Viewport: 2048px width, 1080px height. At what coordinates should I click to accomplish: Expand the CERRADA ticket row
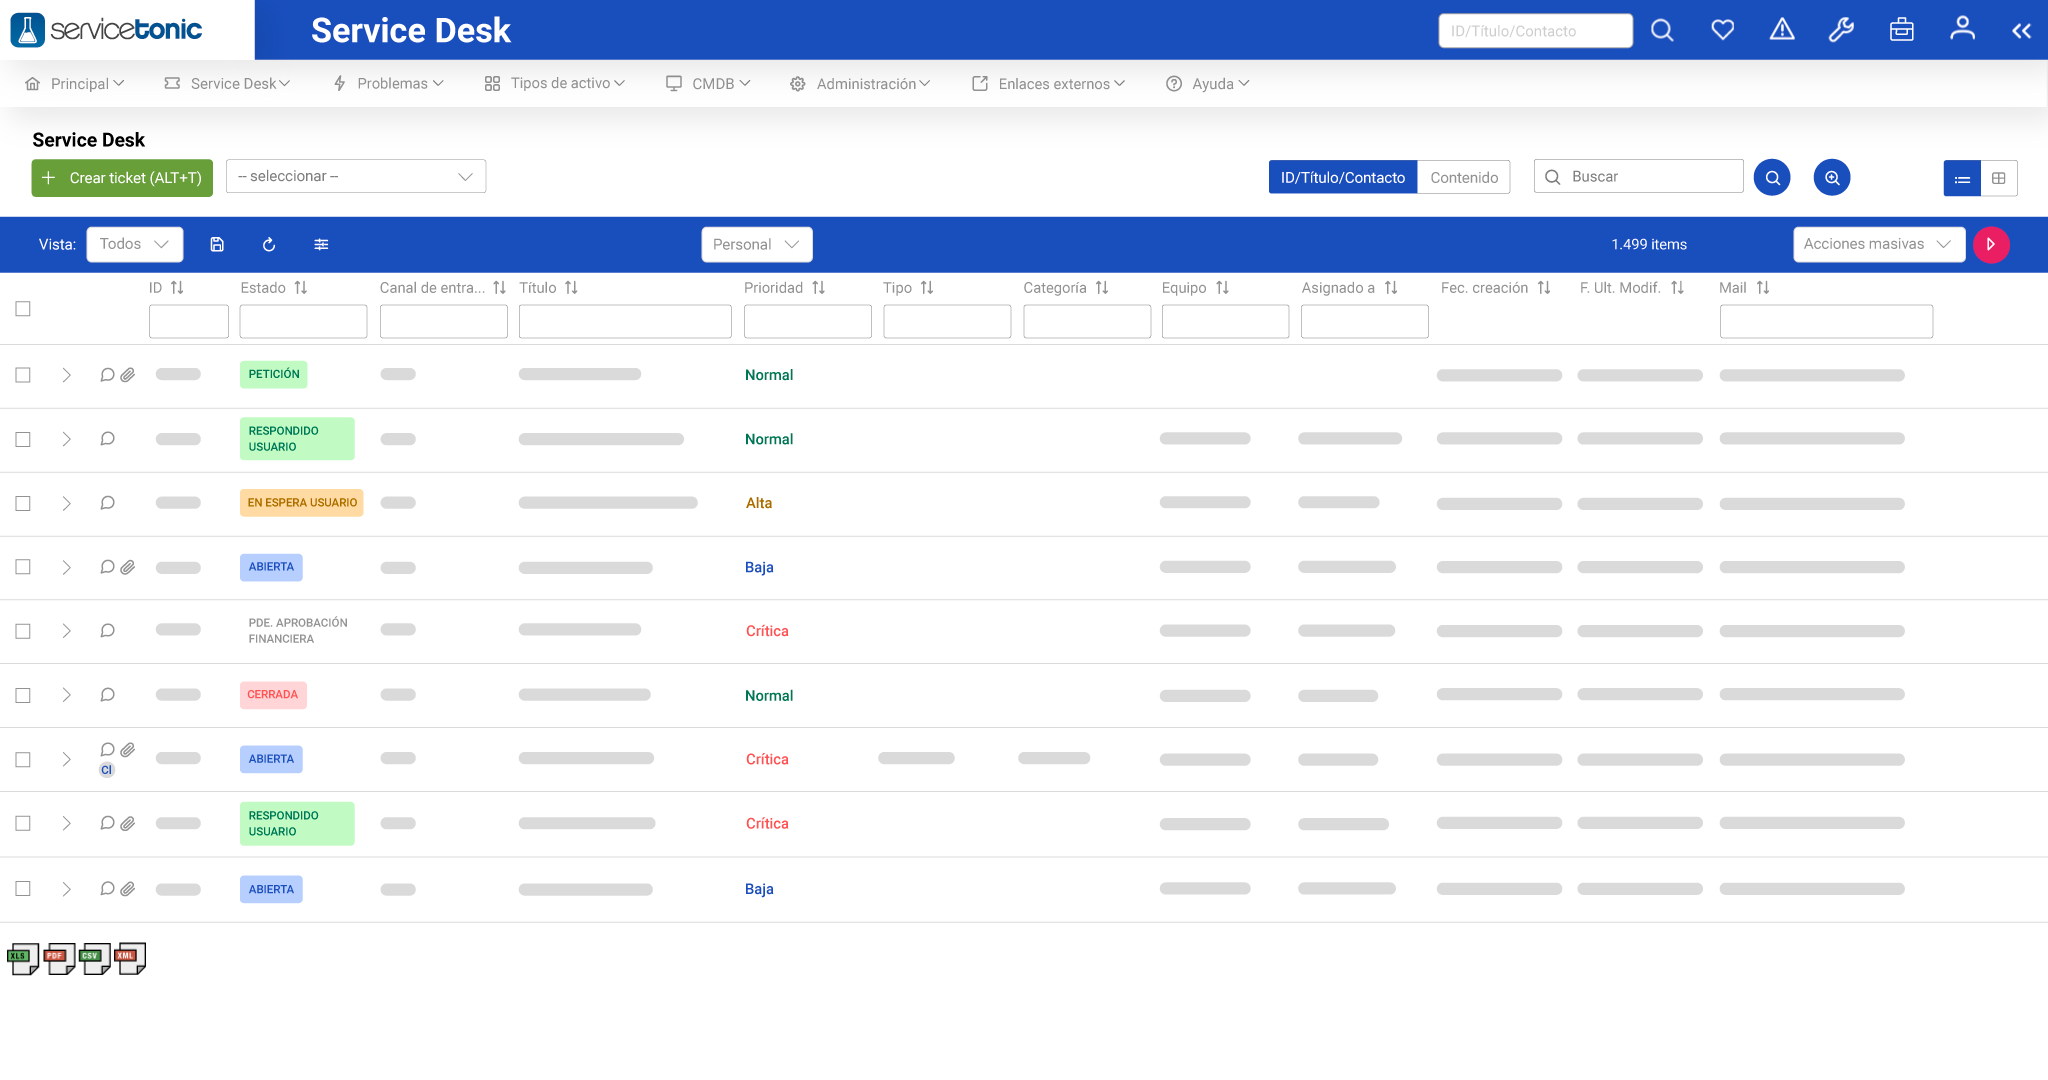(x=66, y=695)
